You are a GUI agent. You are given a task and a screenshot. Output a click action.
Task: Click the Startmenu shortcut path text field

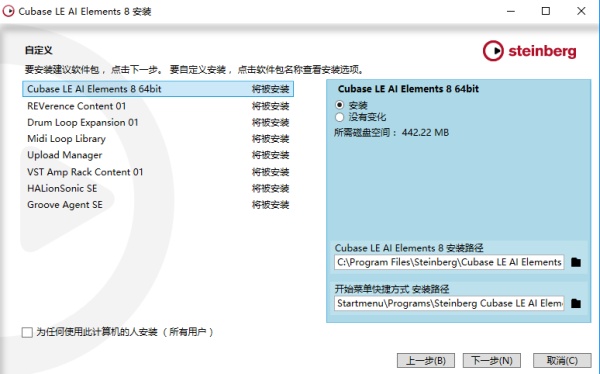click(x=449, y=304)
